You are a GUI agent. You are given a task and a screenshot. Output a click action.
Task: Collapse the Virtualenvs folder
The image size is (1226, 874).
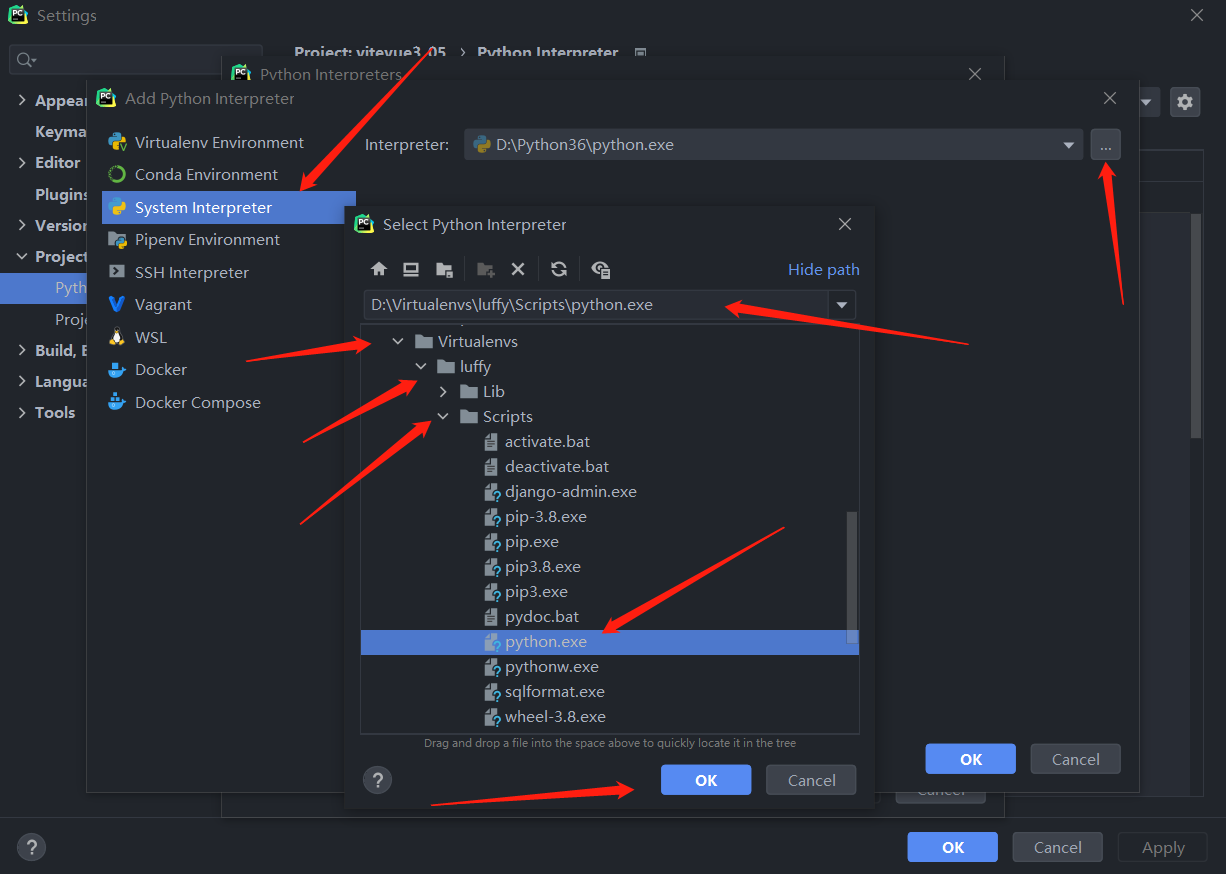tap(398, 341)
